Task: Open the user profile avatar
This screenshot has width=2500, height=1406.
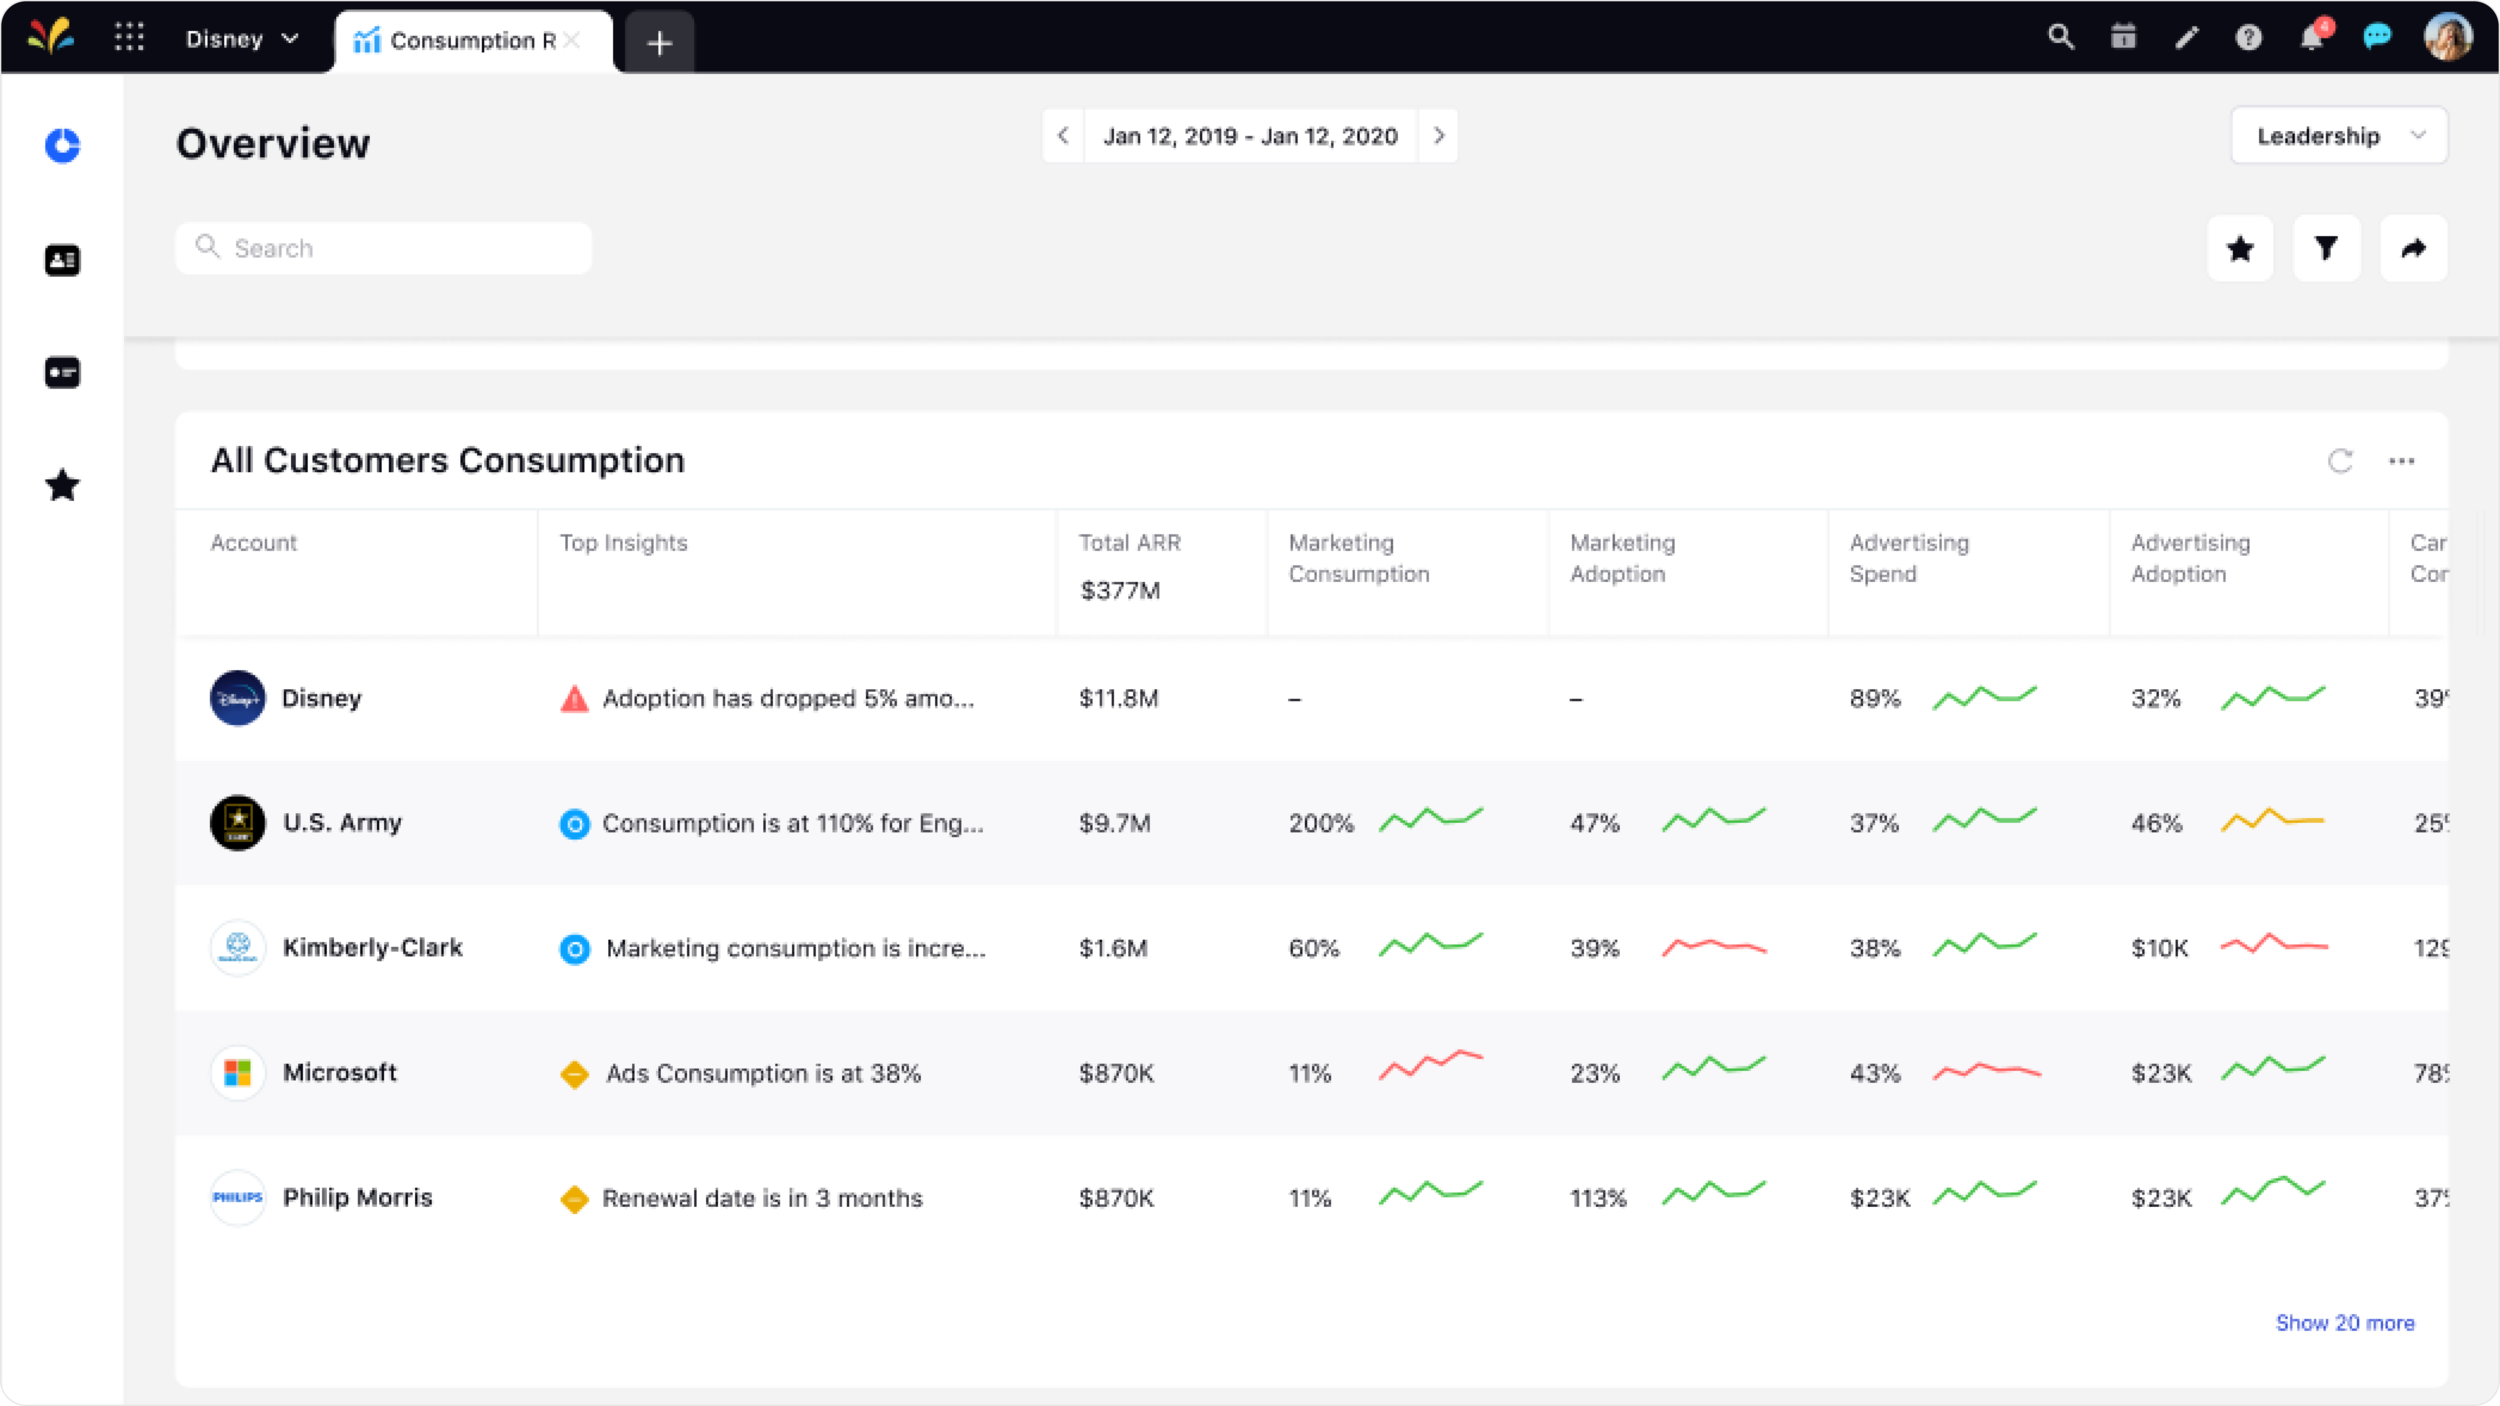Action: [x=2448, y=37]
